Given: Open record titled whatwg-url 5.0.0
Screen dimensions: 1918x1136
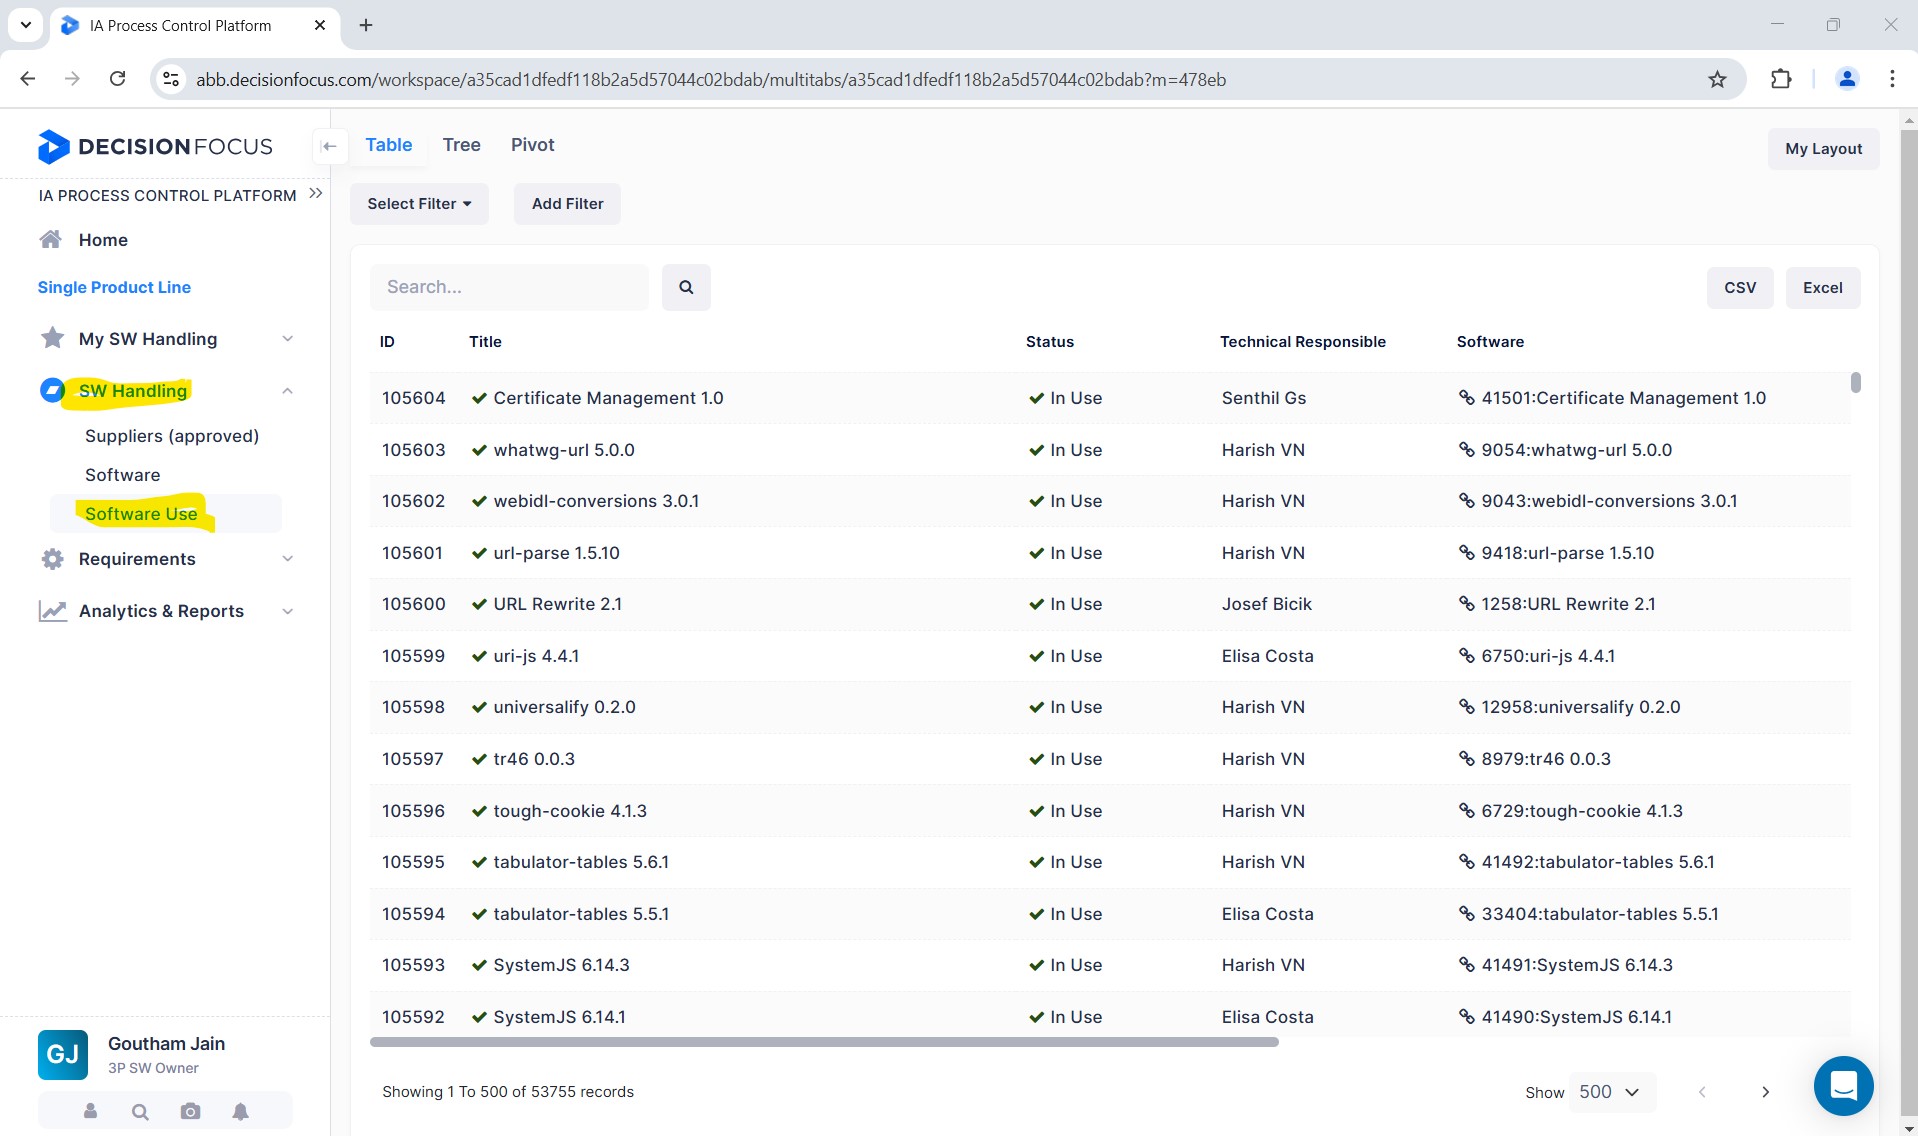Looking at the screenshot, I should tap(564, 450).
